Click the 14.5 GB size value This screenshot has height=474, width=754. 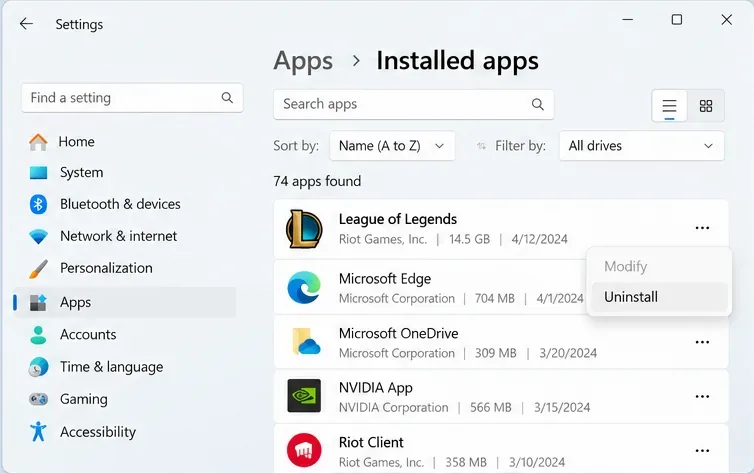(x=469, y=239)
